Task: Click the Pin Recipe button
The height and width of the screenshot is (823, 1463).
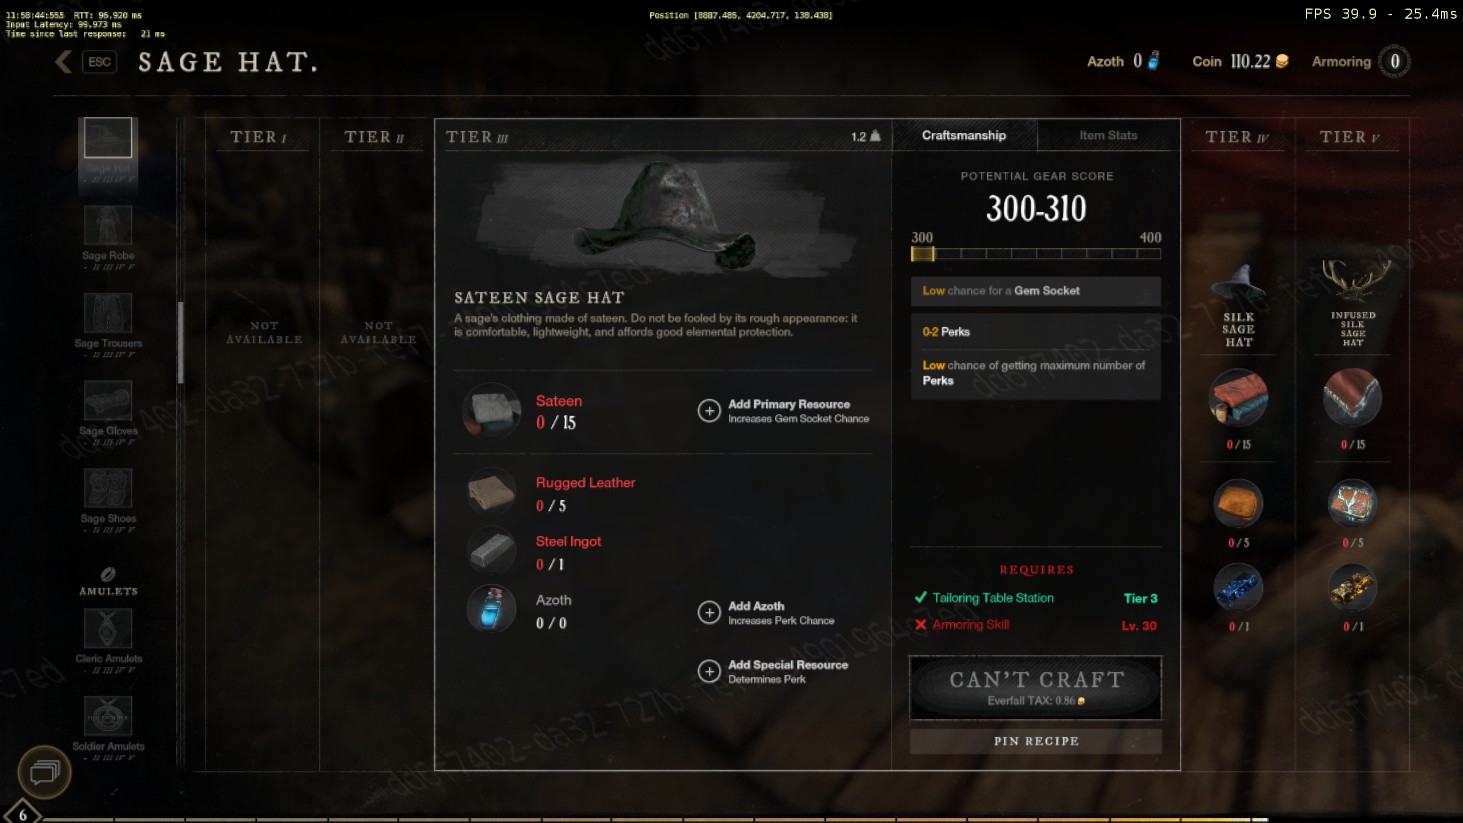Action: [1036, 741]
